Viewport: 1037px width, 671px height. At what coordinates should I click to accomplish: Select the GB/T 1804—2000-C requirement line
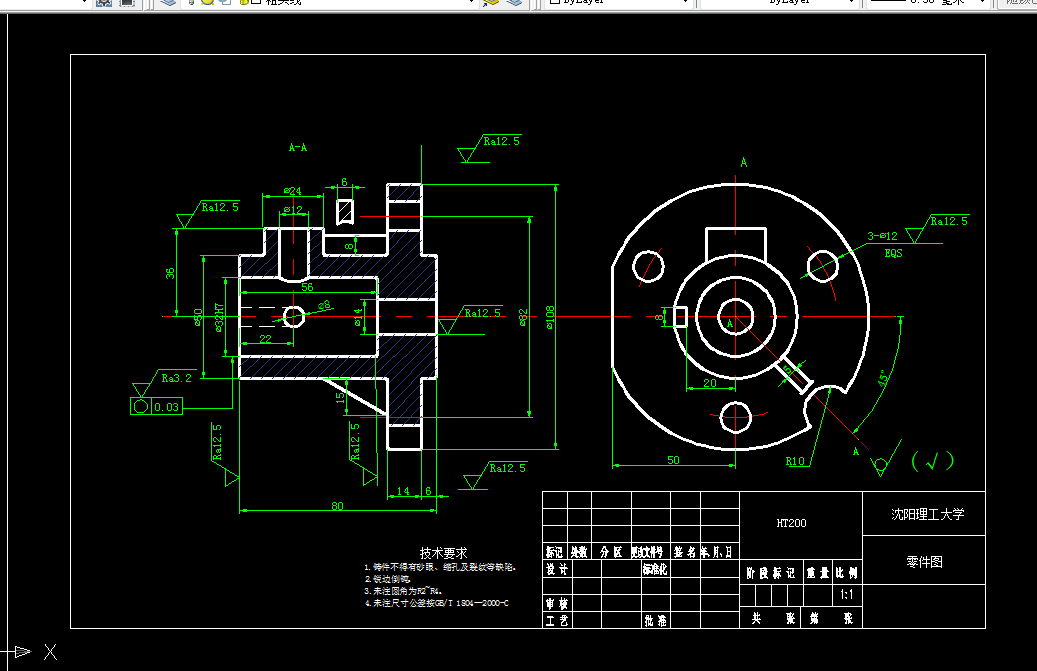[x=436, y=603]
